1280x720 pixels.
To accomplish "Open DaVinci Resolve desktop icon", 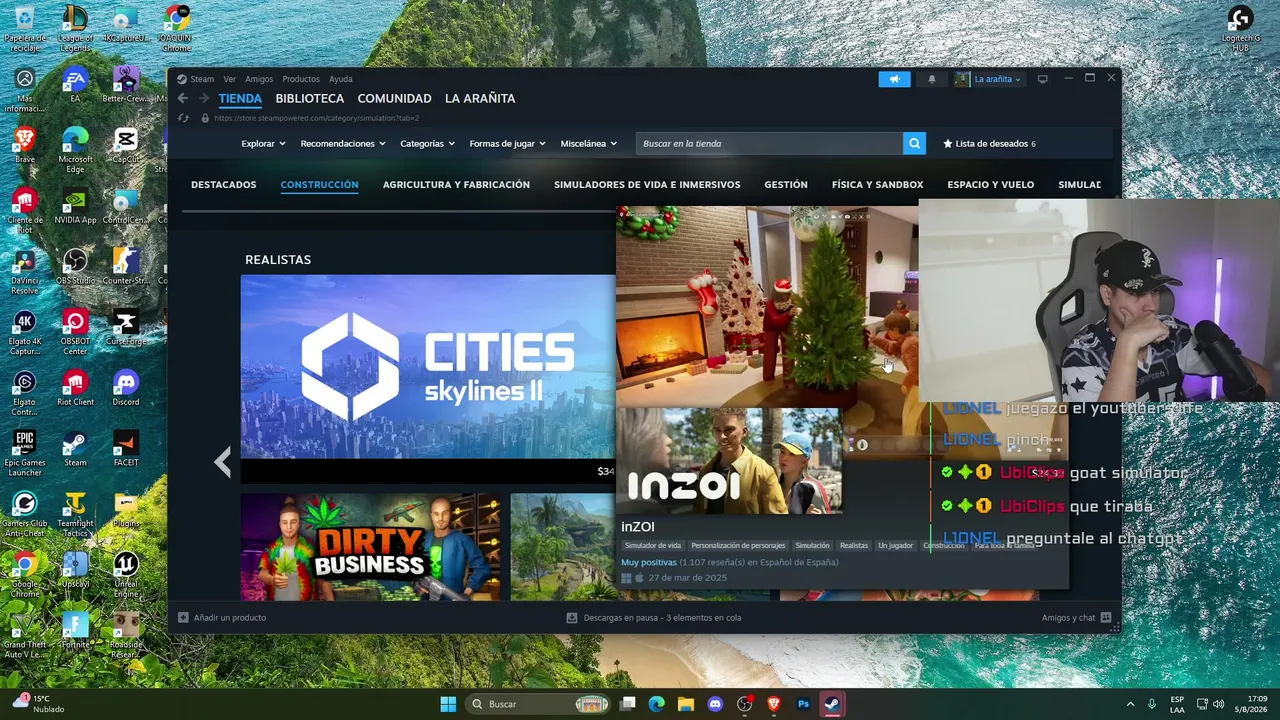I will pos(25,270).
